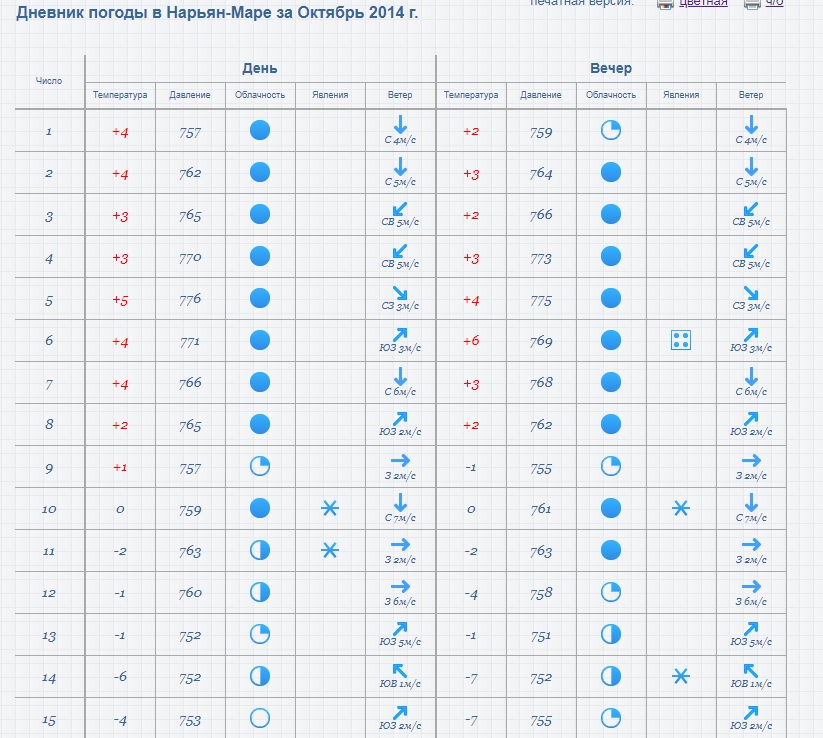Click the overcast icon for day 3 daytime
This screenshot has width=823, height=738.
click(260, 214)
